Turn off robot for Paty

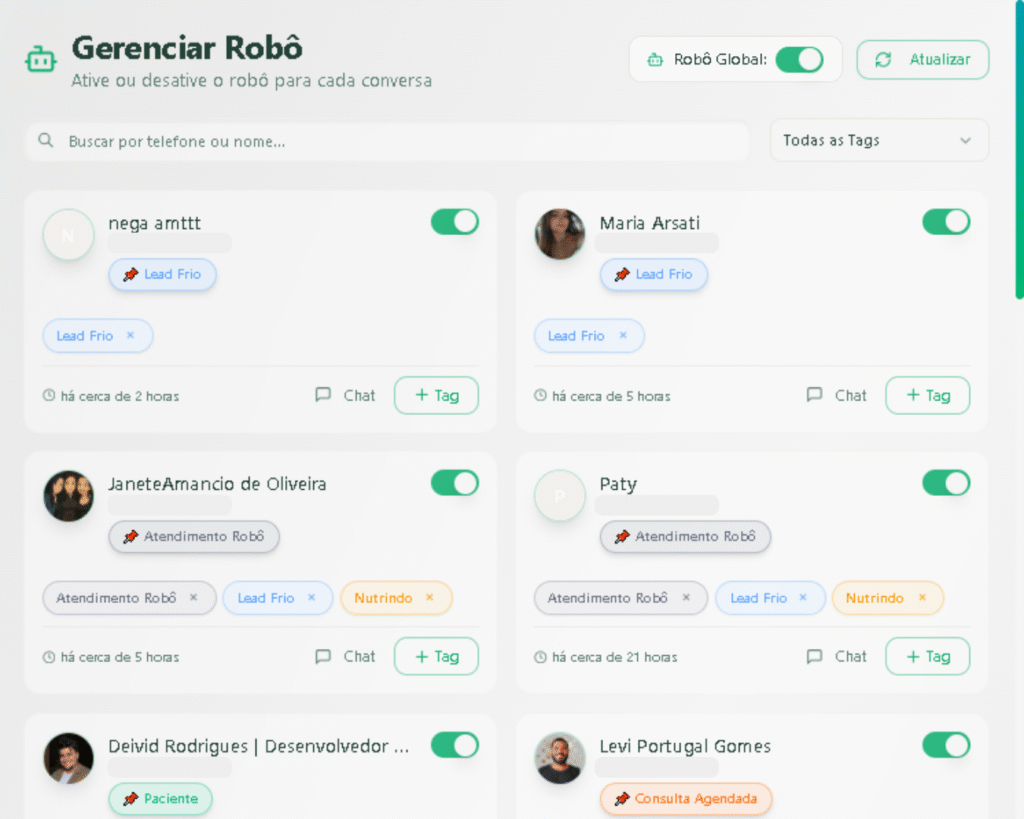click(x=946, y=484)
